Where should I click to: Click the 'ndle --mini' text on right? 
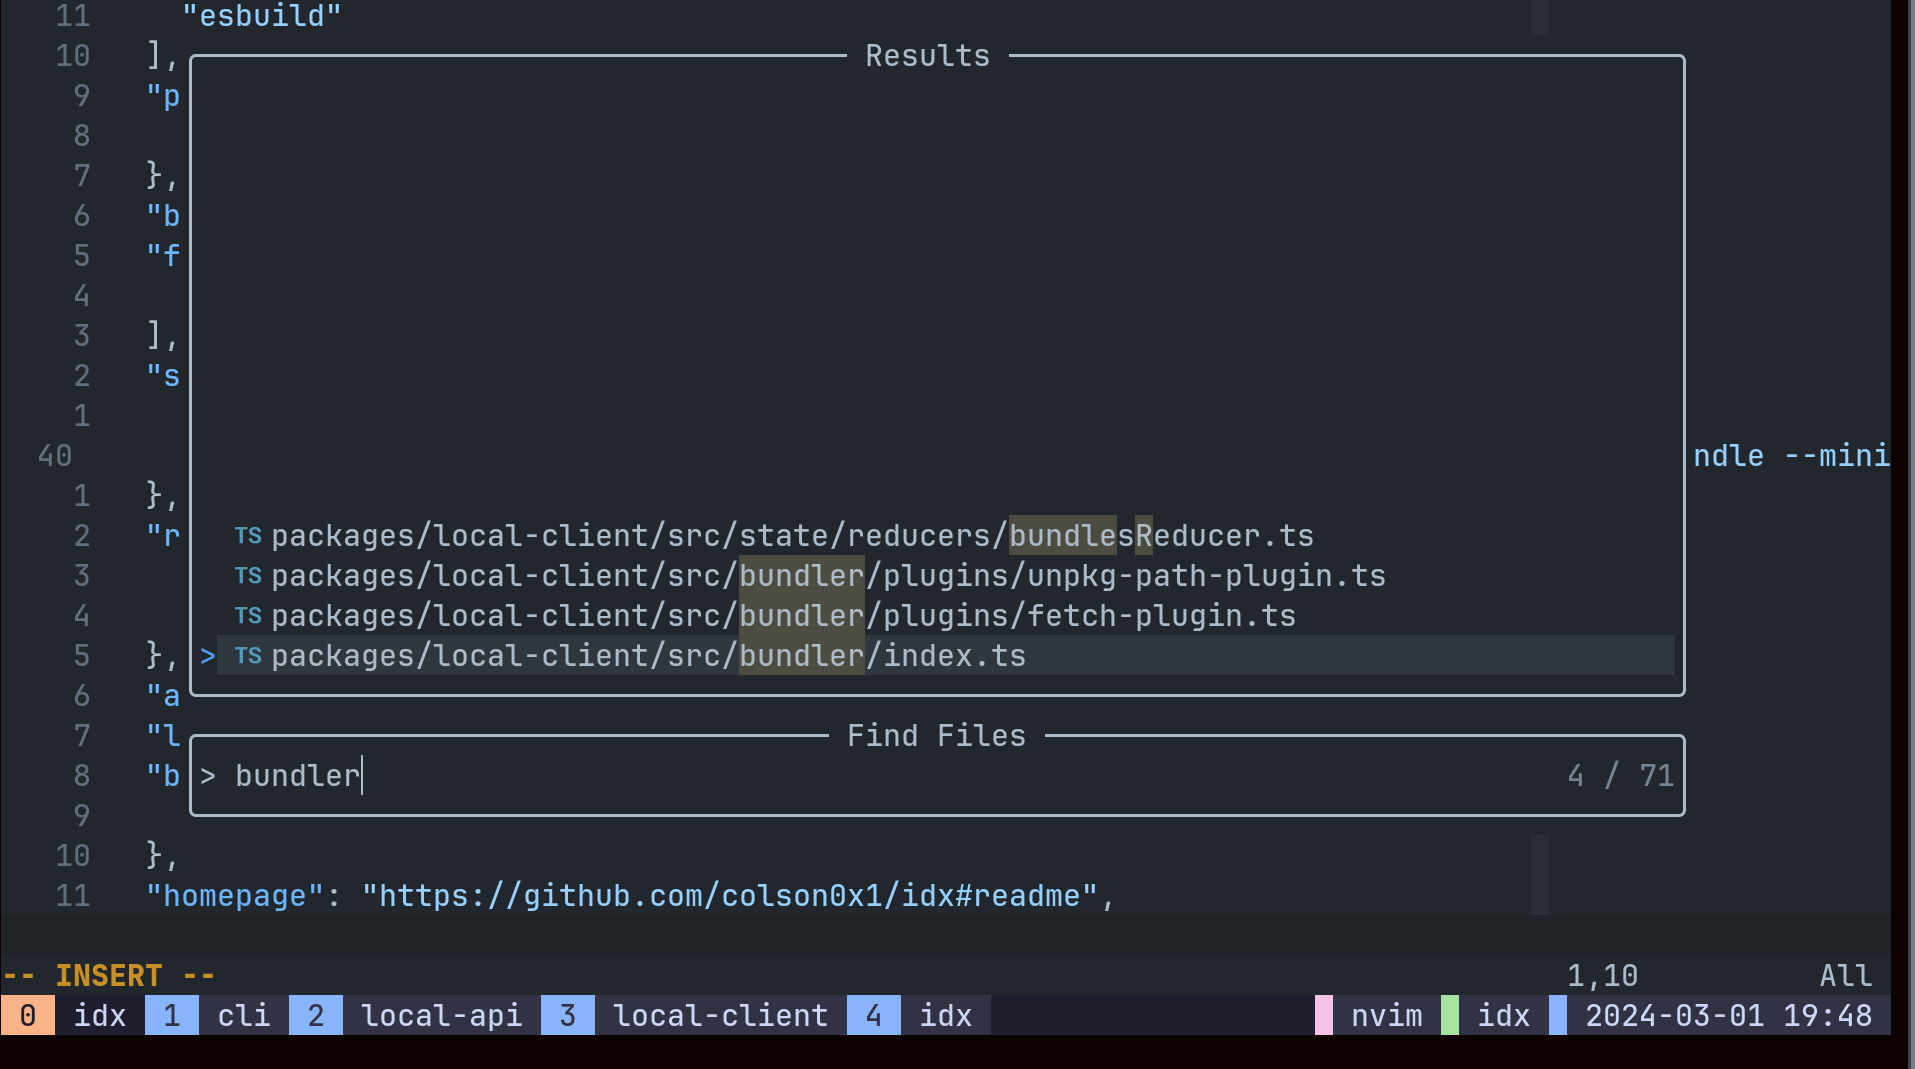[x=1791, y=456]
